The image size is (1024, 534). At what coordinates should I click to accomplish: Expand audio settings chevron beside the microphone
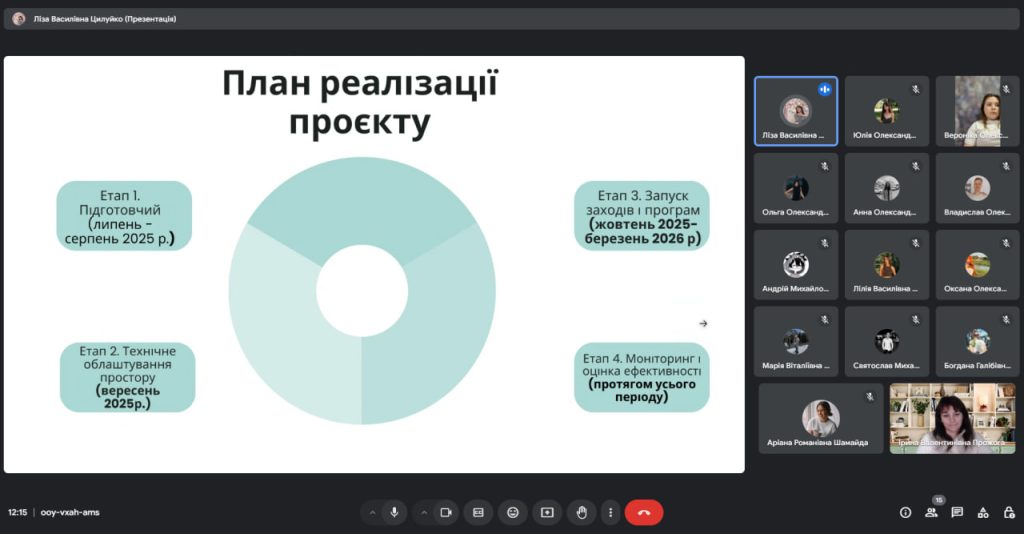(x=373, y=512)
